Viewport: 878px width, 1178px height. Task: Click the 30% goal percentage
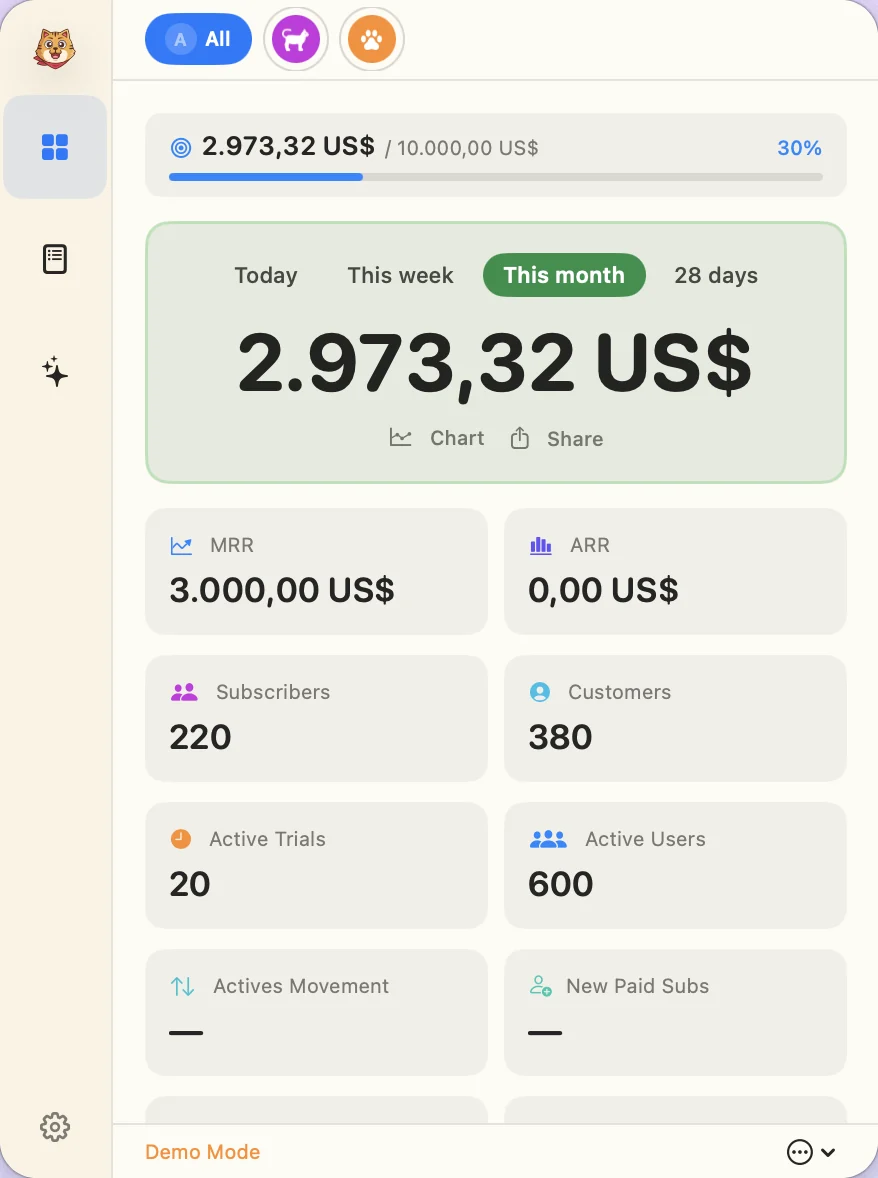[x=799, y=148]
